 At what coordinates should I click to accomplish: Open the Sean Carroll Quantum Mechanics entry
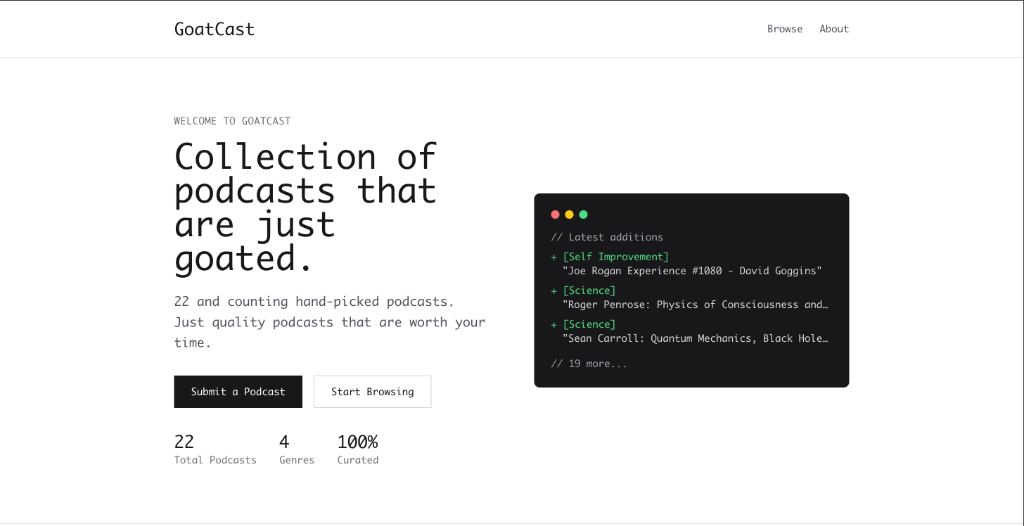click(x=695, y=338)
